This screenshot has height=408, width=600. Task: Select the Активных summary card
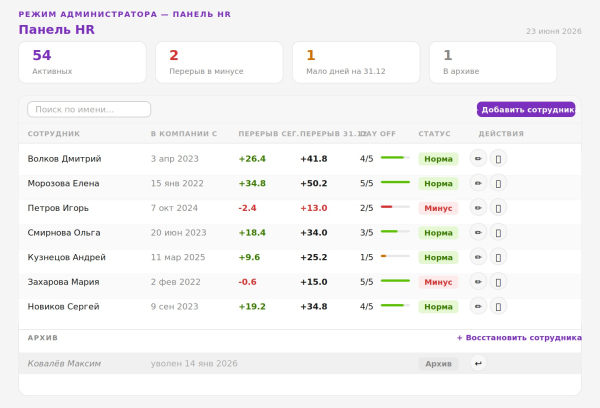(82, 62)
